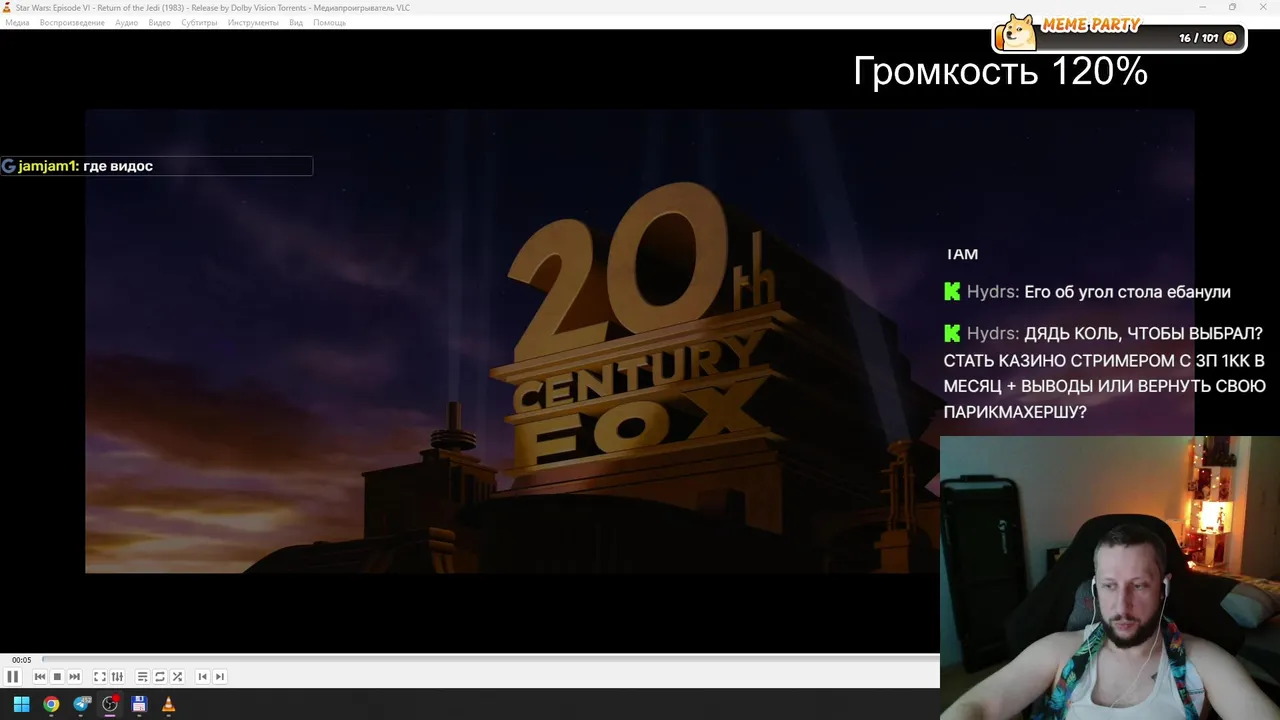
Task: Go to next chapter
Action: tap(220, 677)
